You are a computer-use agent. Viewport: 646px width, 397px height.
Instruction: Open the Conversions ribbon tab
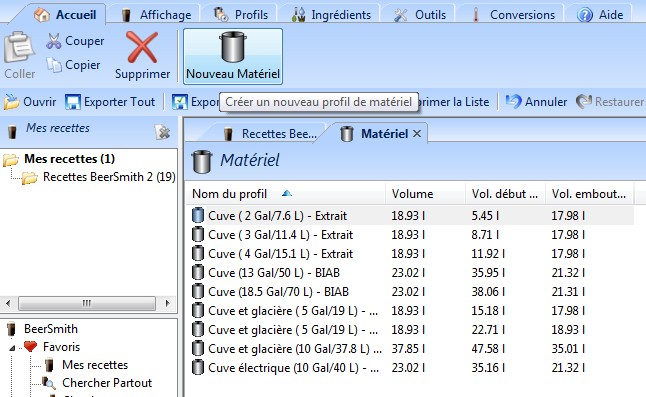(513, 15)
